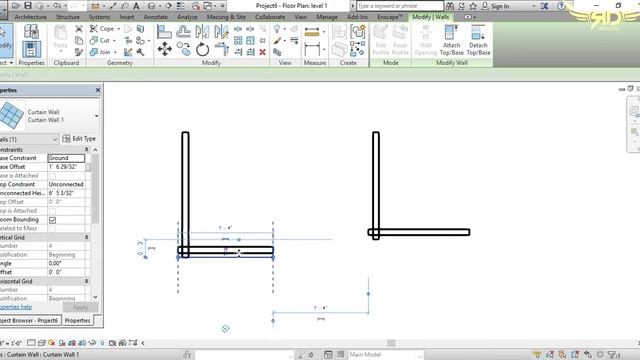Screen dimensions: 640x360
Task: Collapse the Horizontal Grid section
Action: click(x=87, y=281)
